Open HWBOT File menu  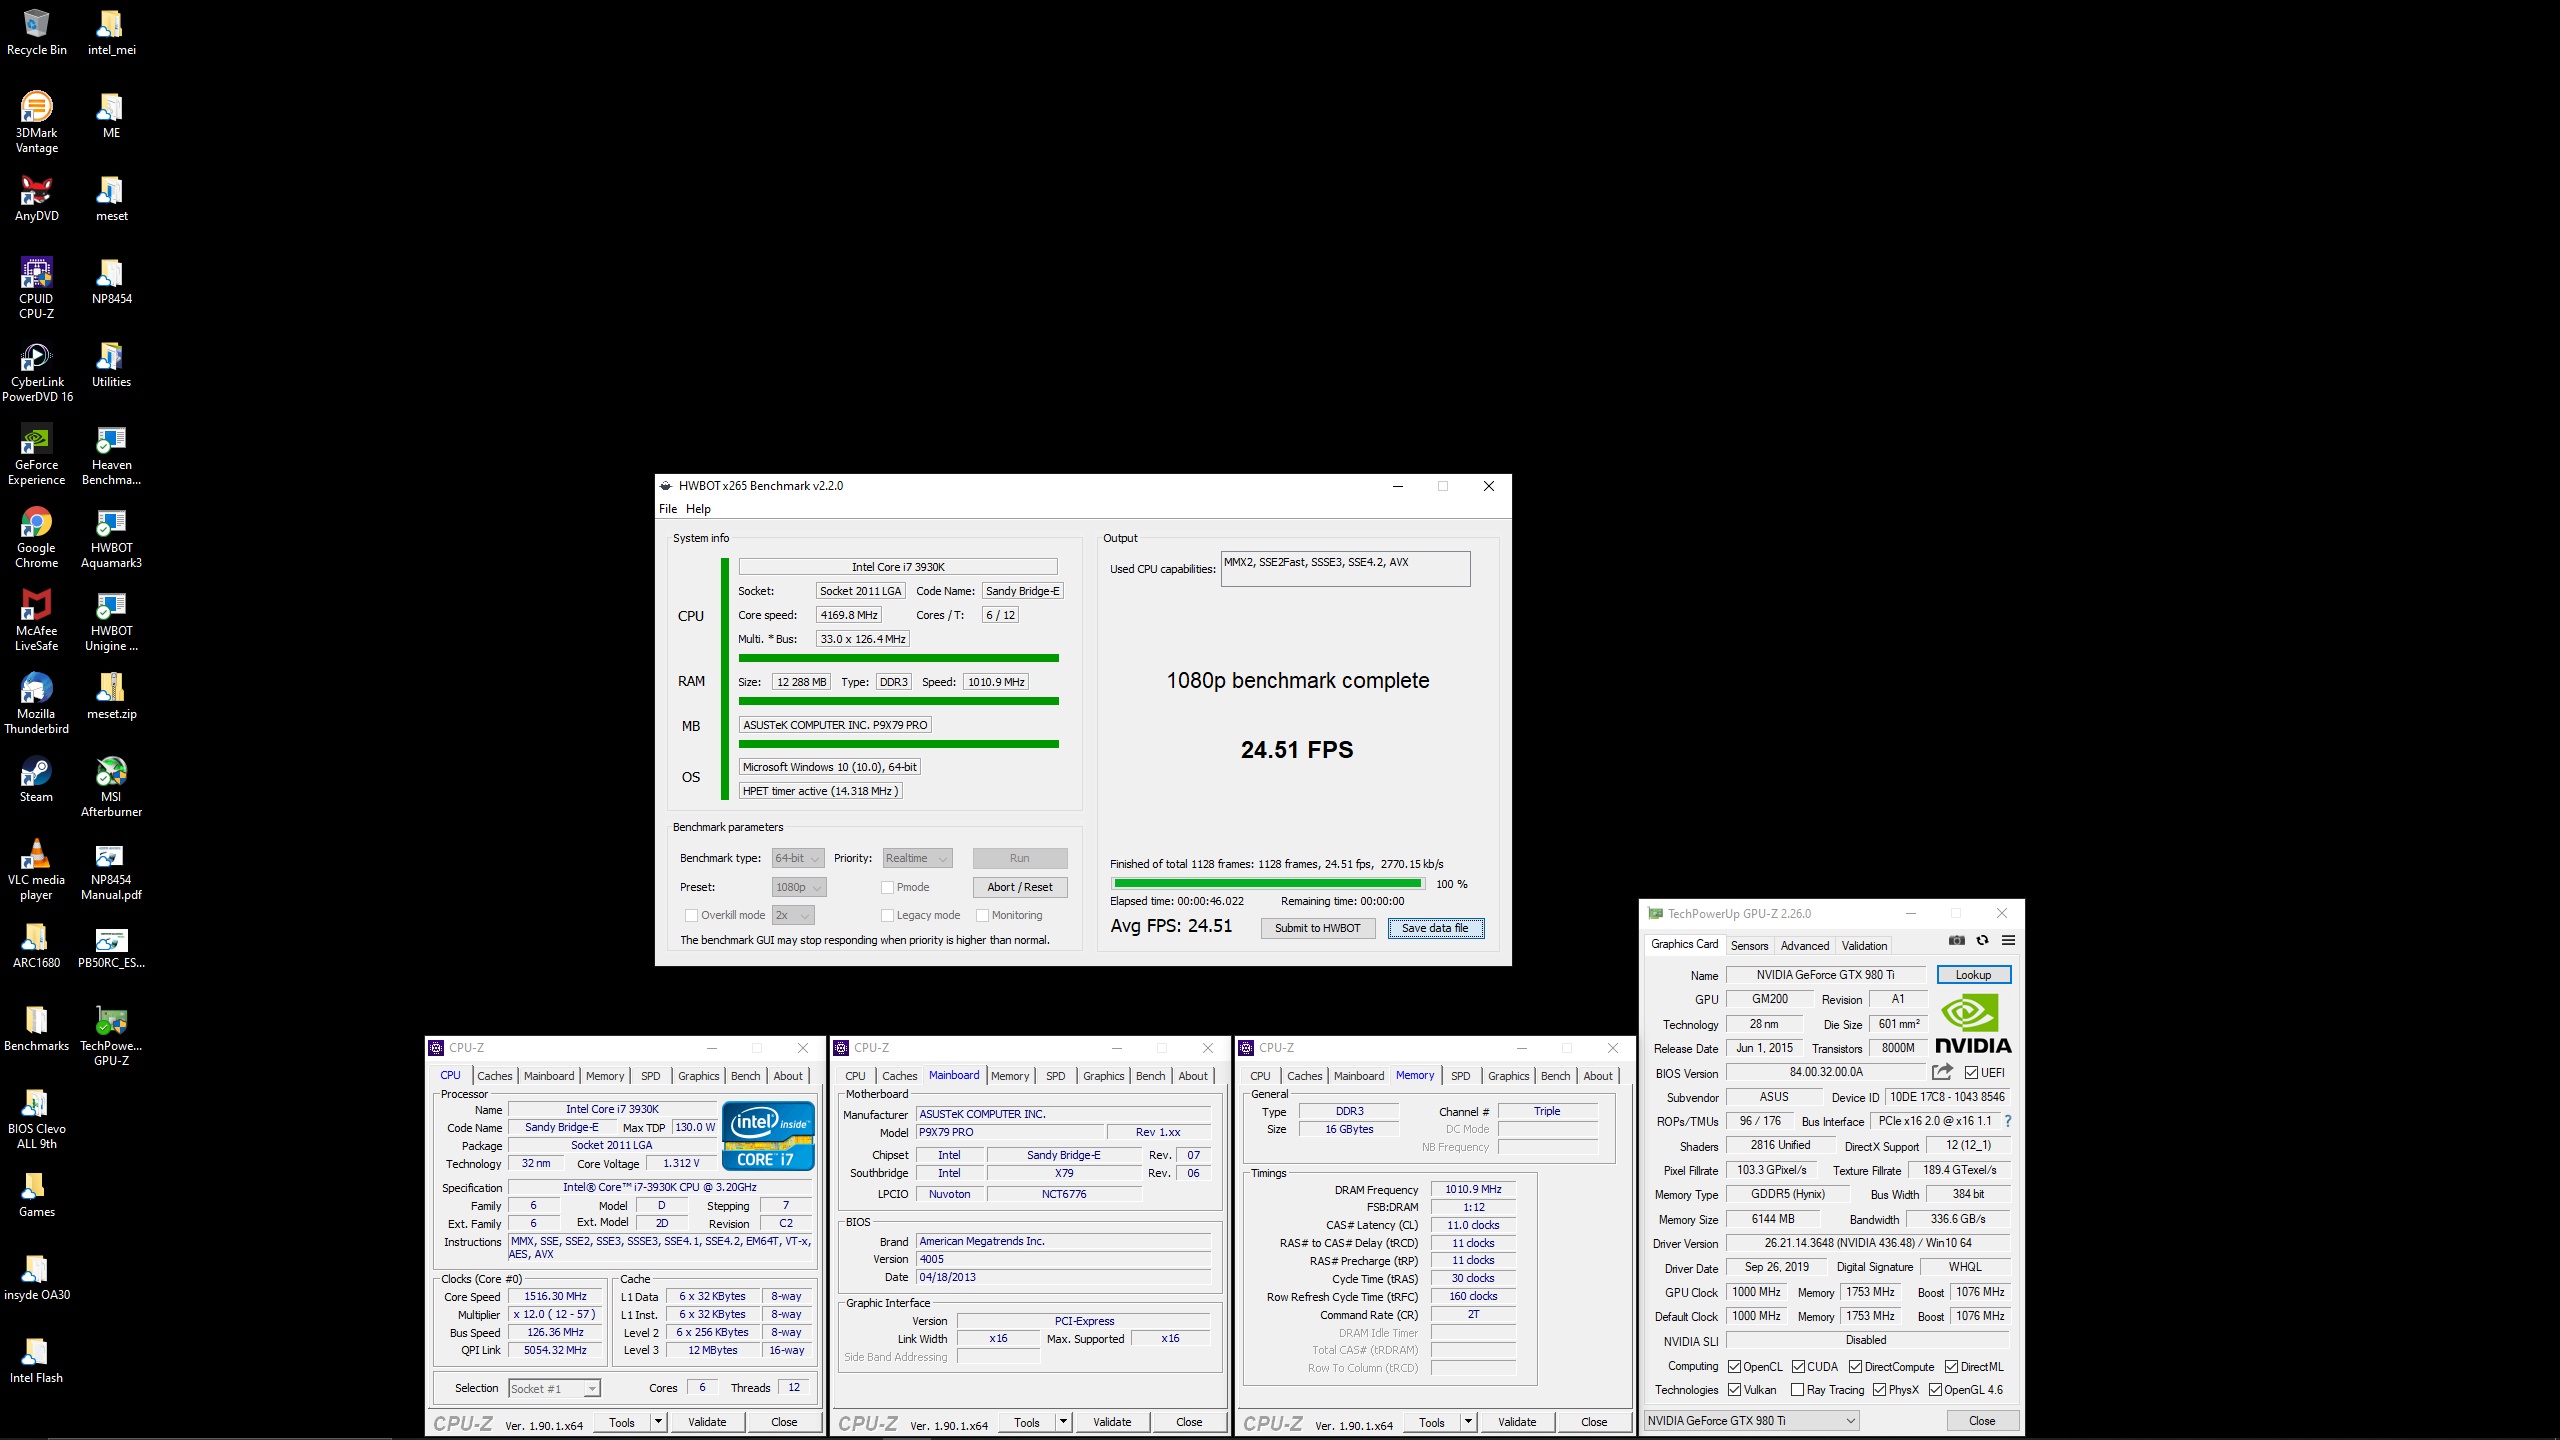pos(668,509)
